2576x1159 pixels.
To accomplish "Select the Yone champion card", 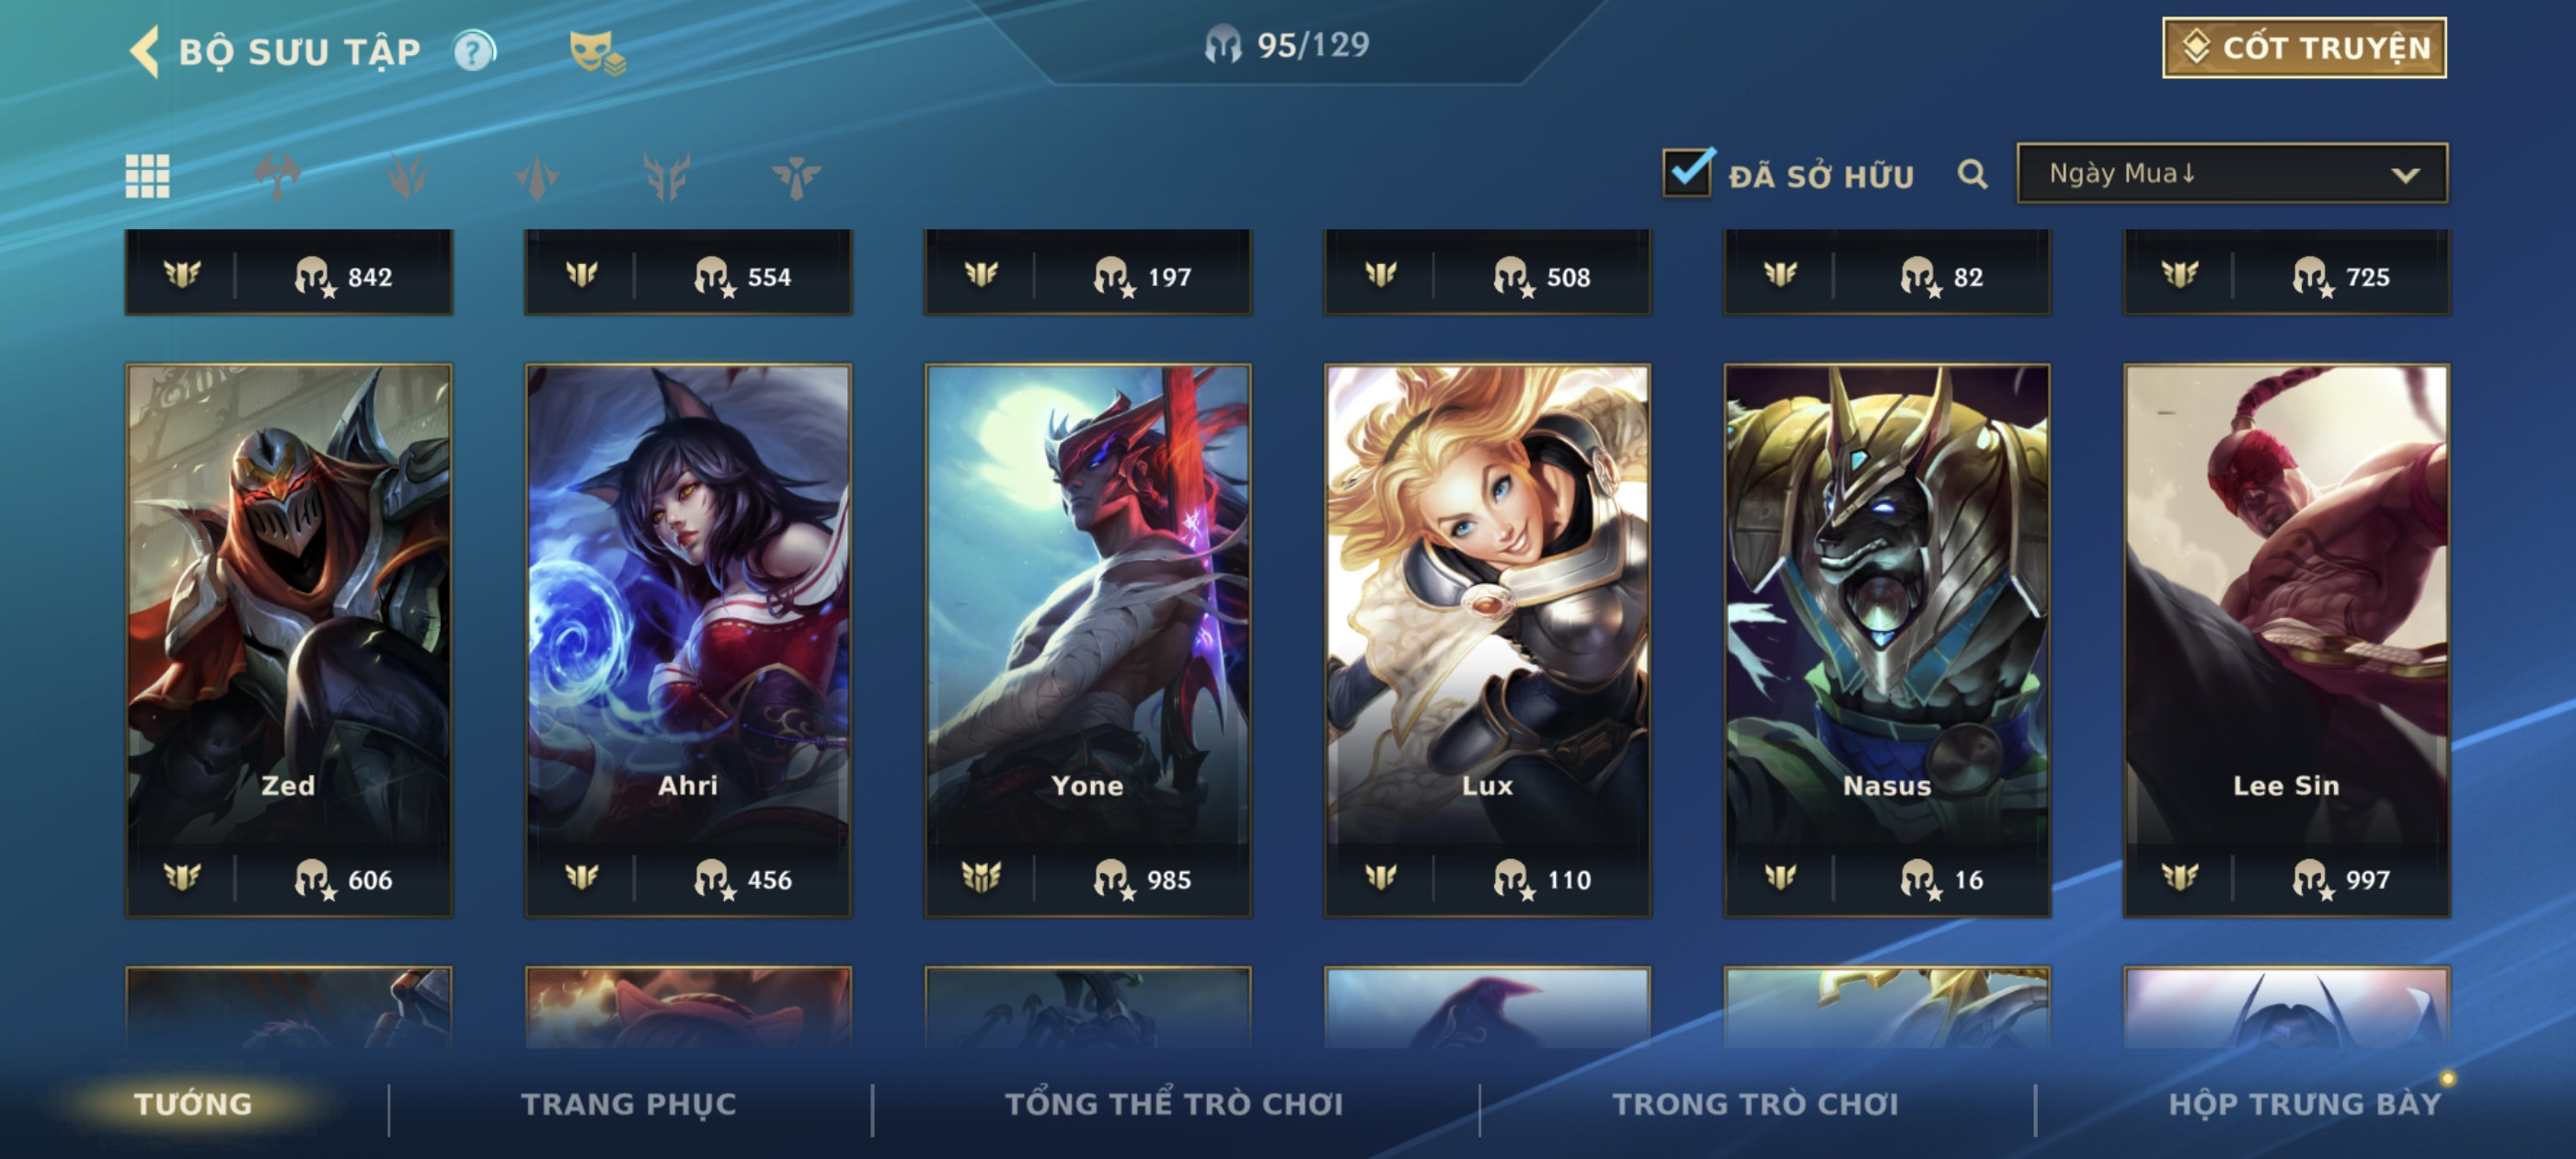I will pos(1088,640).
